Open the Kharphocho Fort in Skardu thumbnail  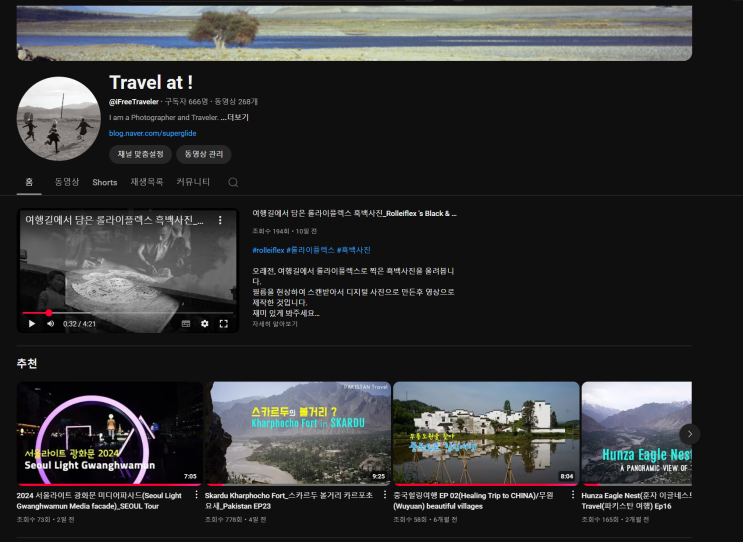point(298,434)
